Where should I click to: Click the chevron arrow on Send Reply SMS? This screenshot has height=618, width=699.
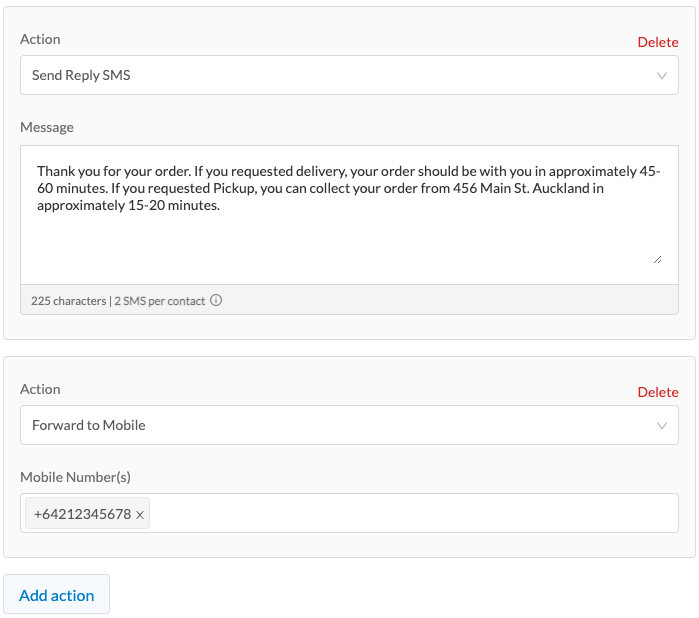662,75
